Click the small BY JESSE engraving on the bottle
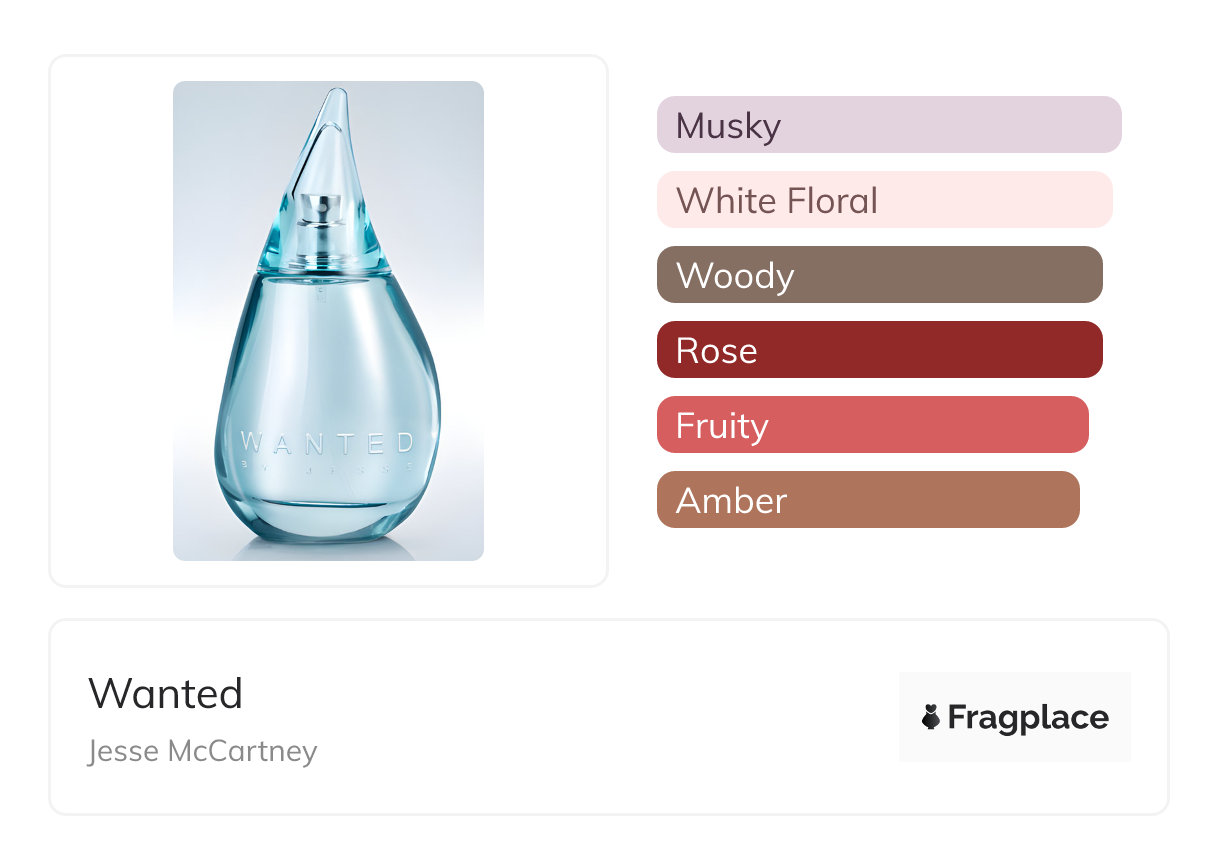1218x864 pixels. 327,465
